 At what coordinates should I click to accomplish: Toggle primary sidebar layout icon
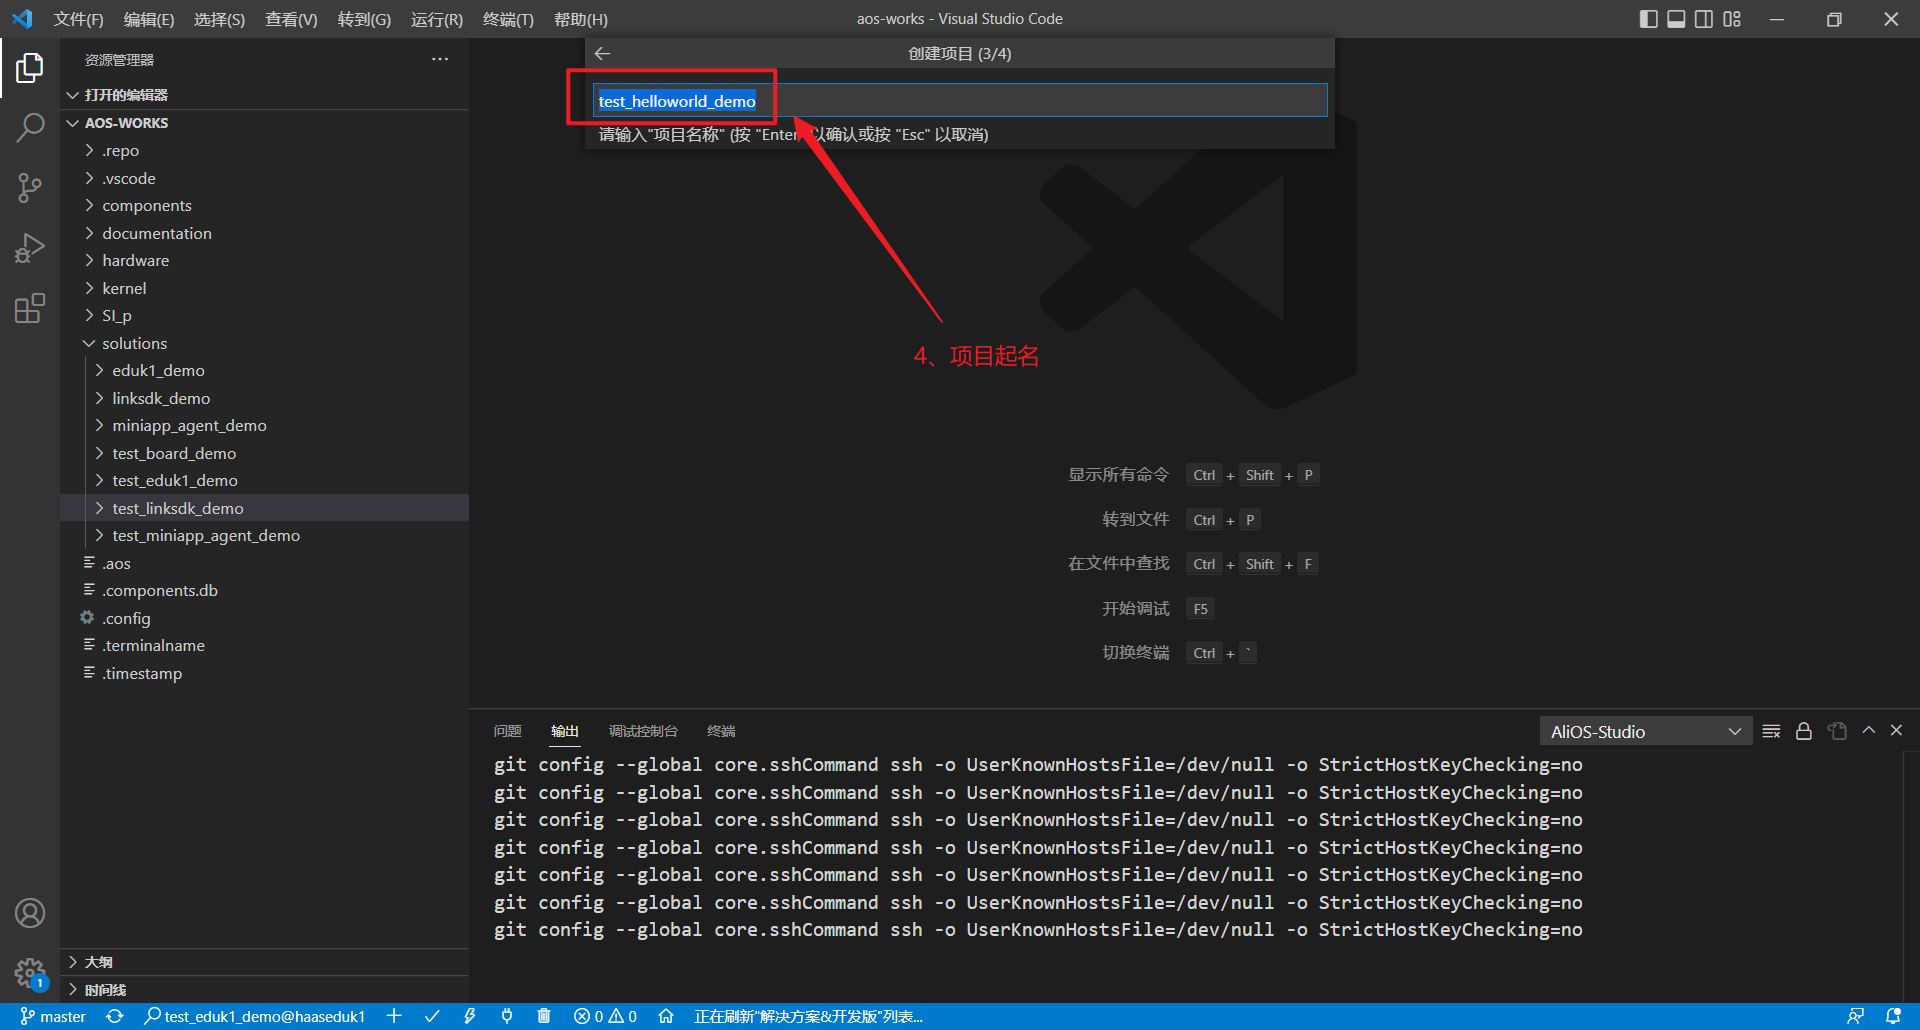(1649, 19)
